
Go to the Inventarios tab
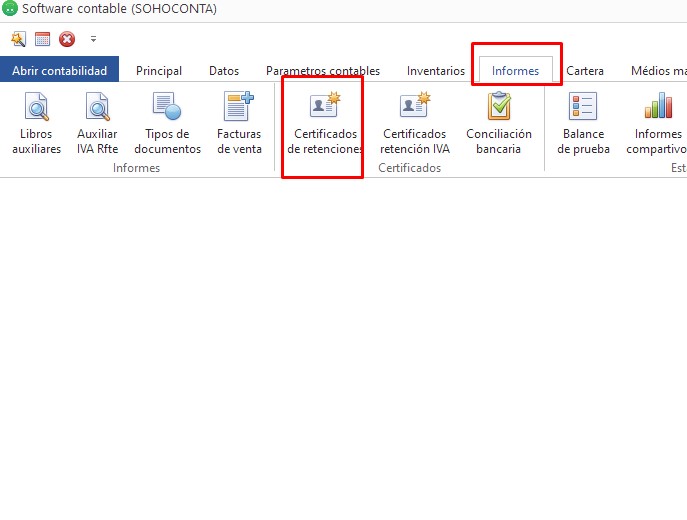pyautogui.click(x=435, y=71)
